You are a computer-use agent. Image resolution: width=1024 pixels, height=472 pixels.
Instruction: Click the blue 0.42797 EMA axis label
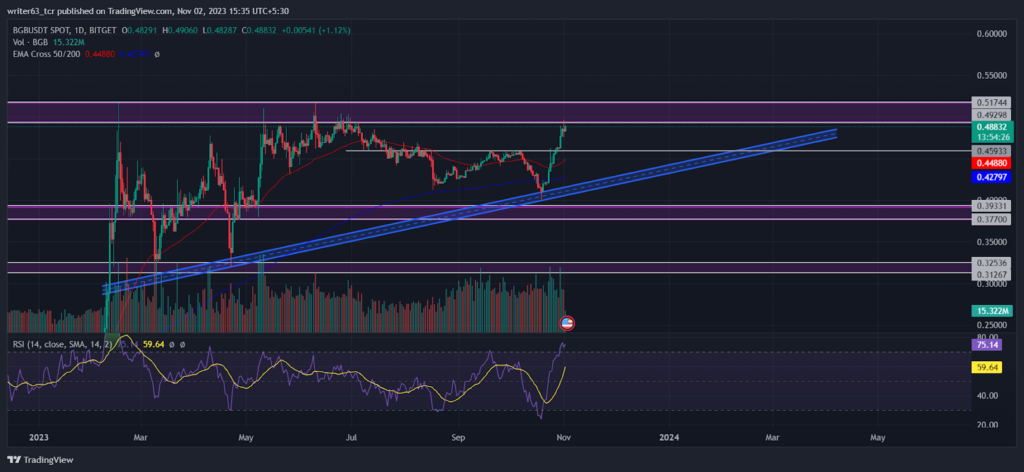tap(991, 177)
